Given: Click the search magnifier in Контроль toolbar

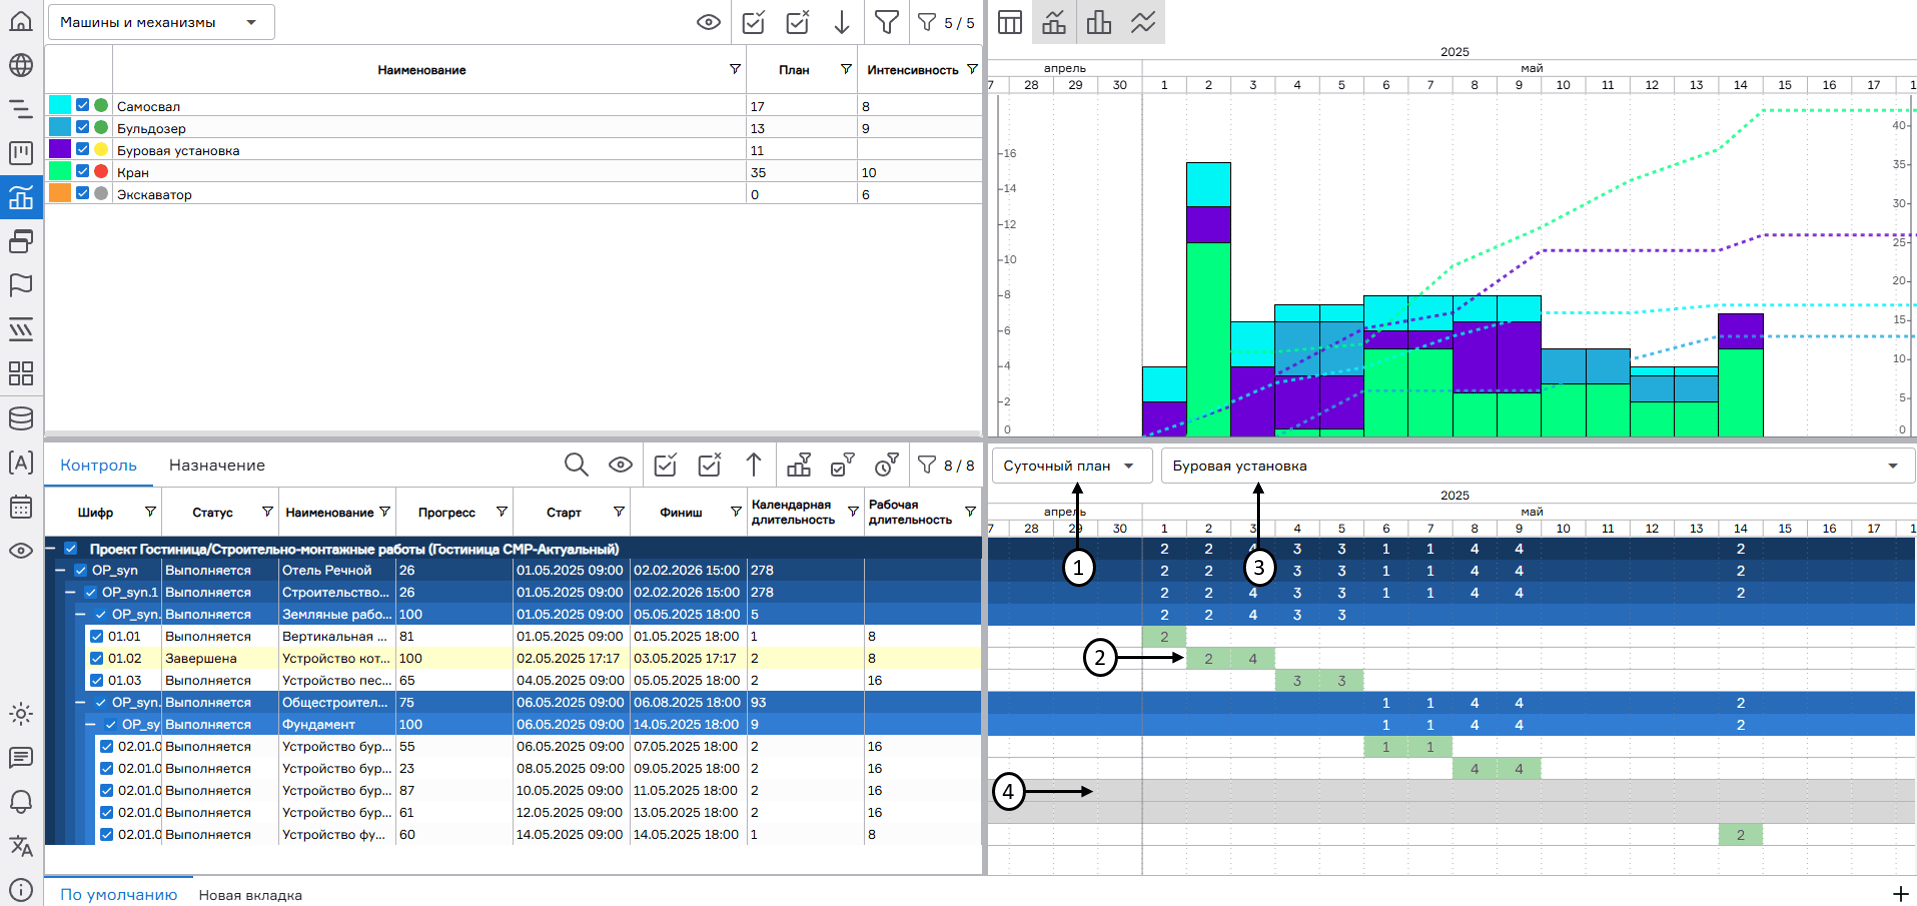Looking at the screenshot, I should (576, 465).
